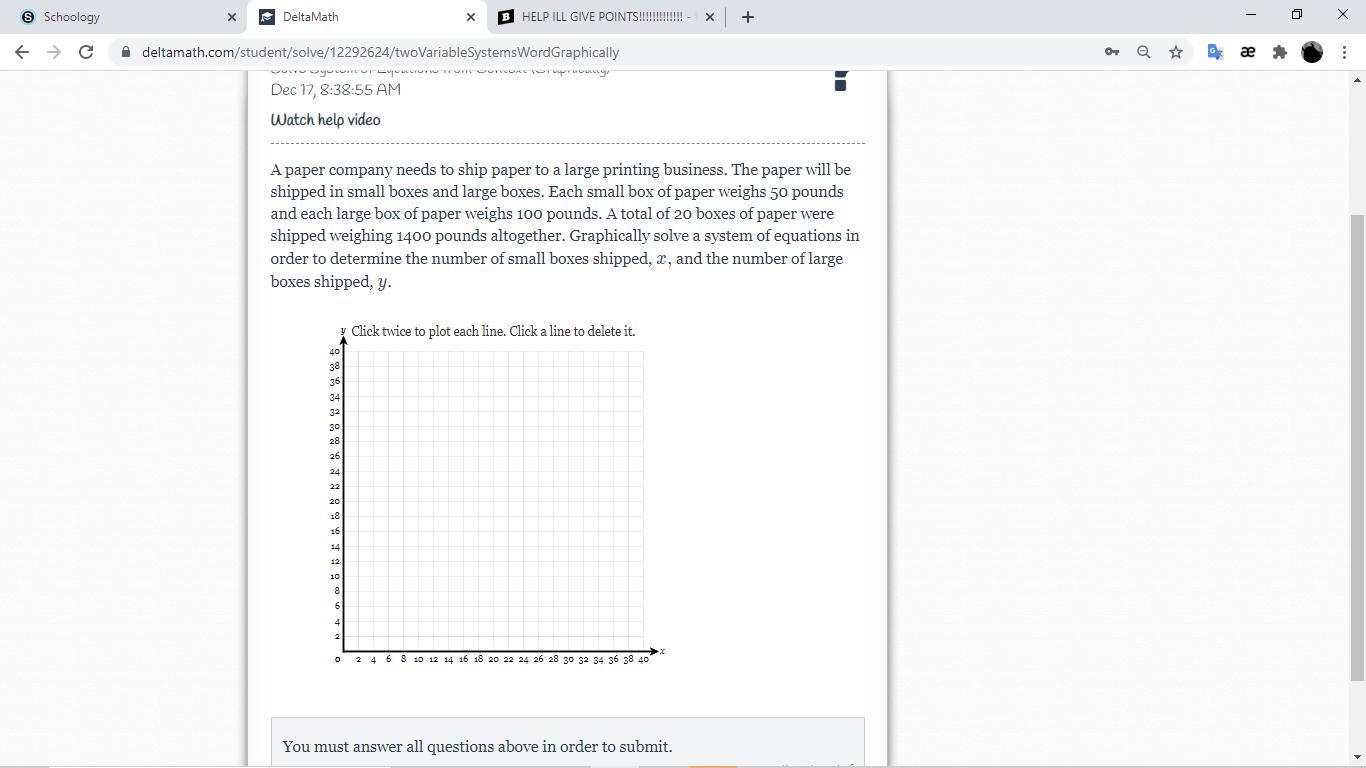This screenshot has height=768, width=1366.
Task: Click the scrollbar up arrow
Action: click(x=1357, y=79)
